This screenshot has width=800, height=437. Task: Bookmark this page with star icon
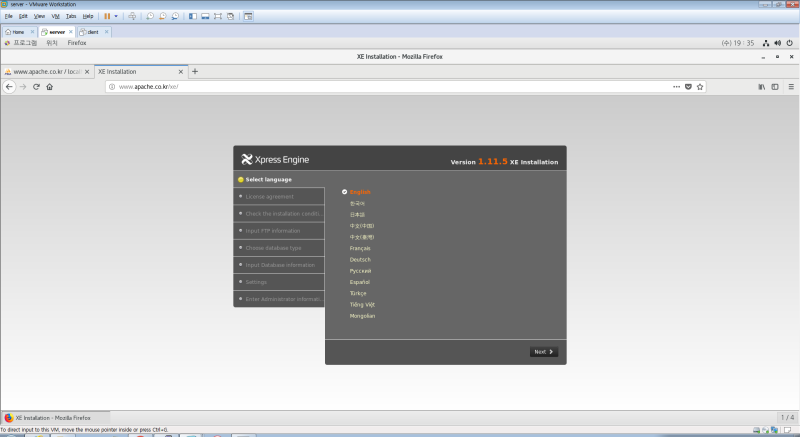pyautogui.click(x=700, y=87)
